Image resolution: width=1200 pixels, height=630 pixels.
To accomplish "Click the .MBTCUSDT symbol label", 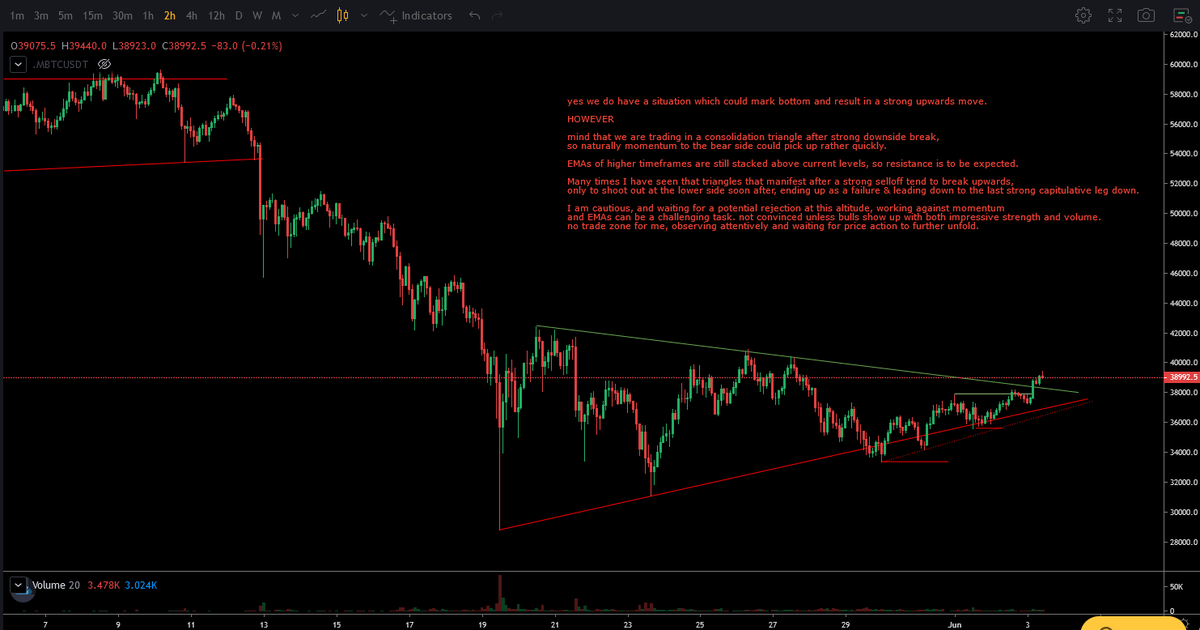I will pyautogui.click(x=61, y=64).
